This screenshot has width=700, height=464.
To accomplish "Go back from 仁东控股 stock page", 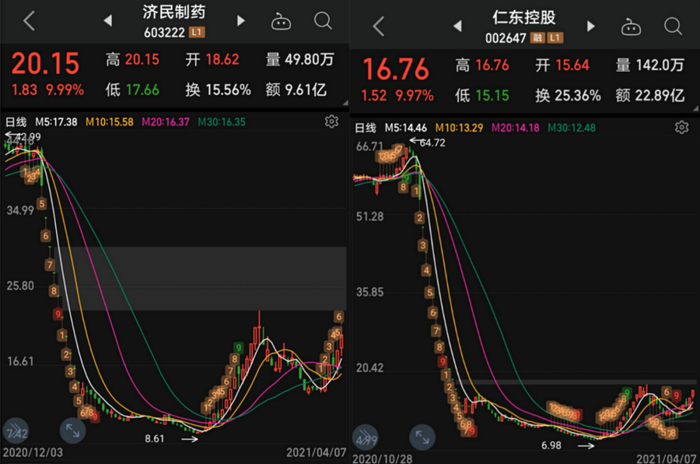I will (379, 26).
